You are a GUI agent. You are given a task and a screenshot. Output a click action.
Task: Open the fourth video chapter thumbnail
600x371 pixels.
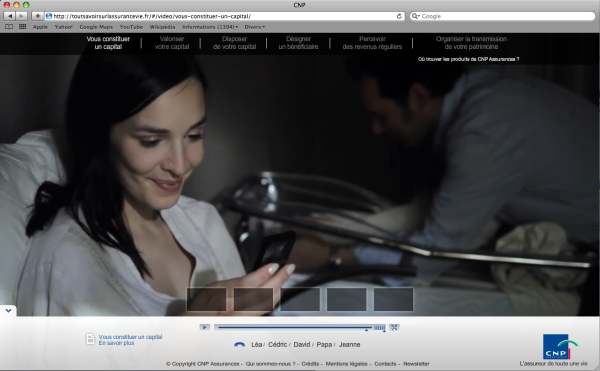[347, 299]
